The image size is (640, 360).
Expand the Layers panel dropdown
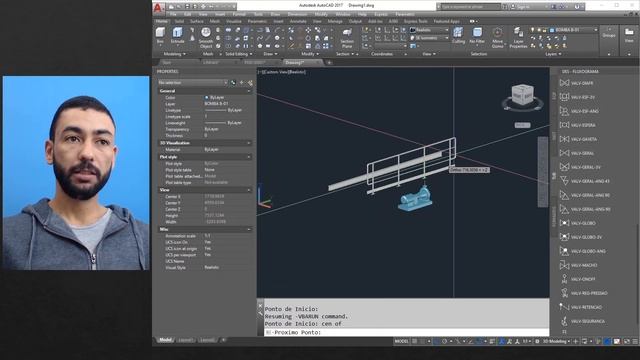point(553,54)
